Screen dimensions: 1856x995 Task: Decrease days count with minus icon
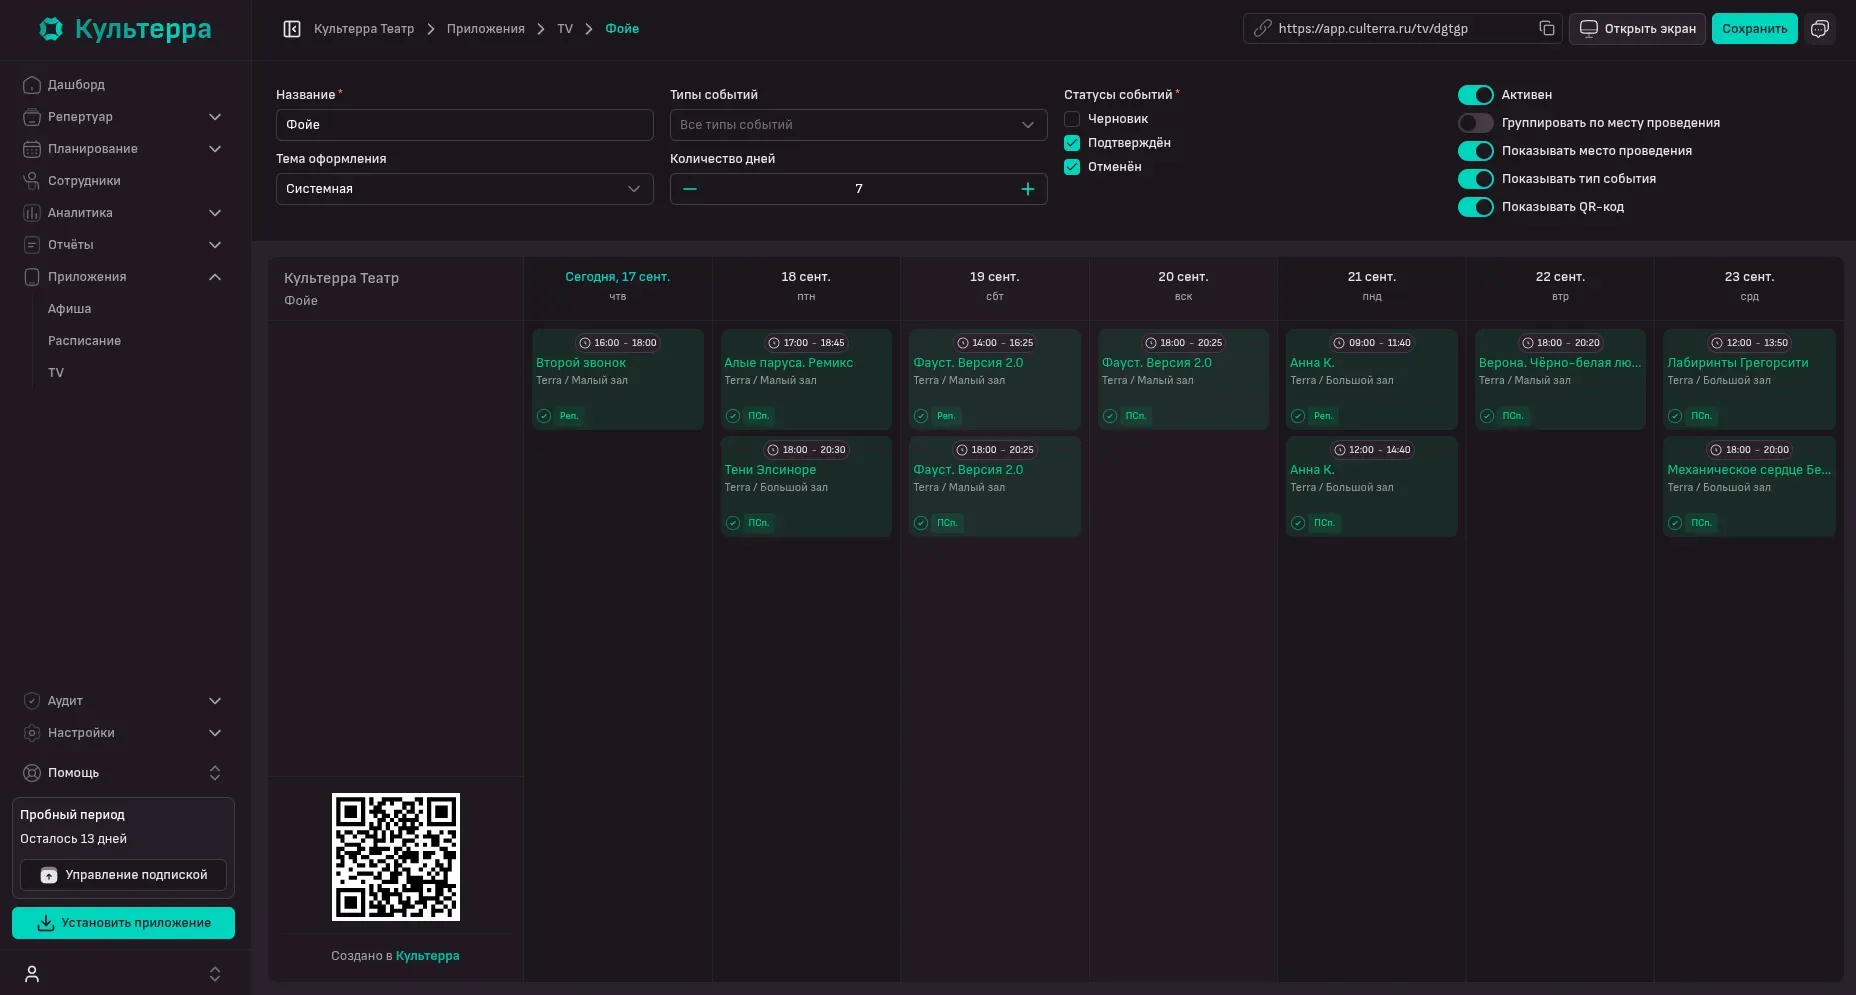(x=690, y=189)
